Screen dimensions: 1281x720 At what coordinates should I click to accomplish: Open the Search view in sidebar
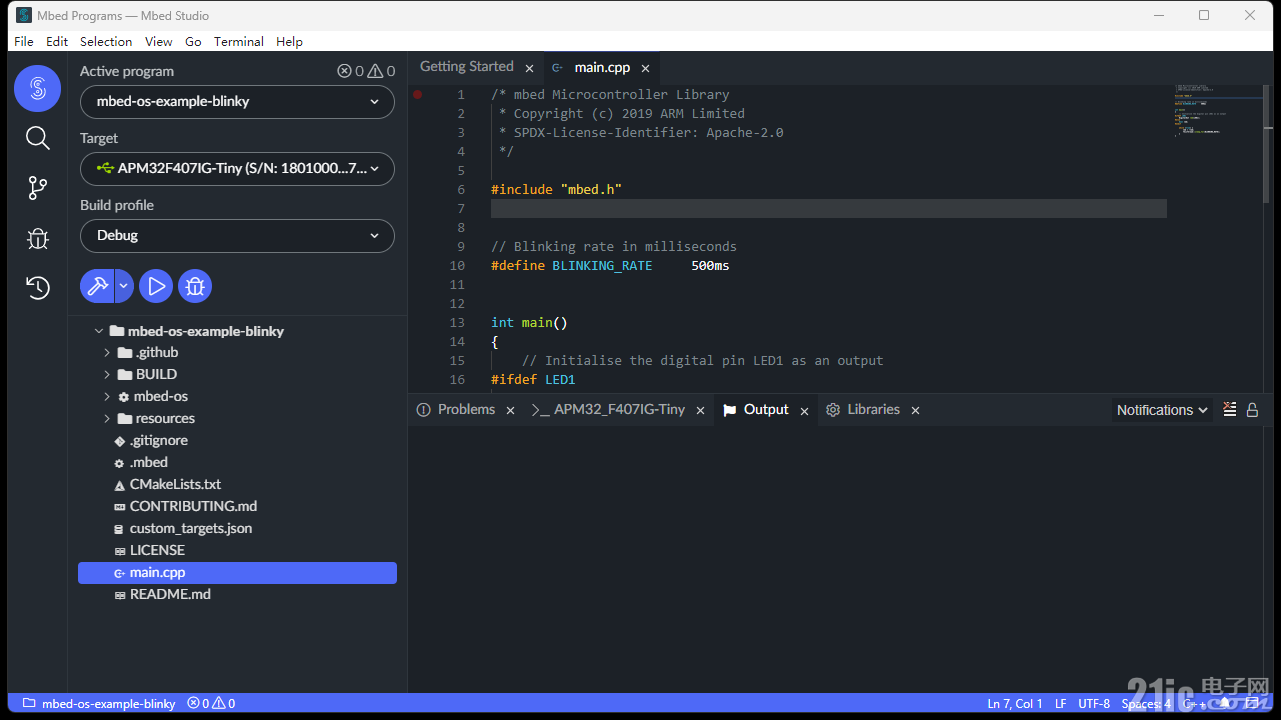(x=37, y=138)
